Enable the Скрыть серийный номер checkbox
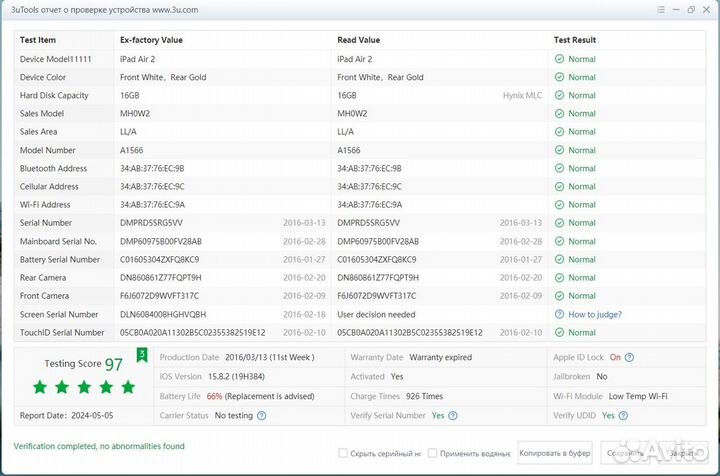 coord(344,453)
